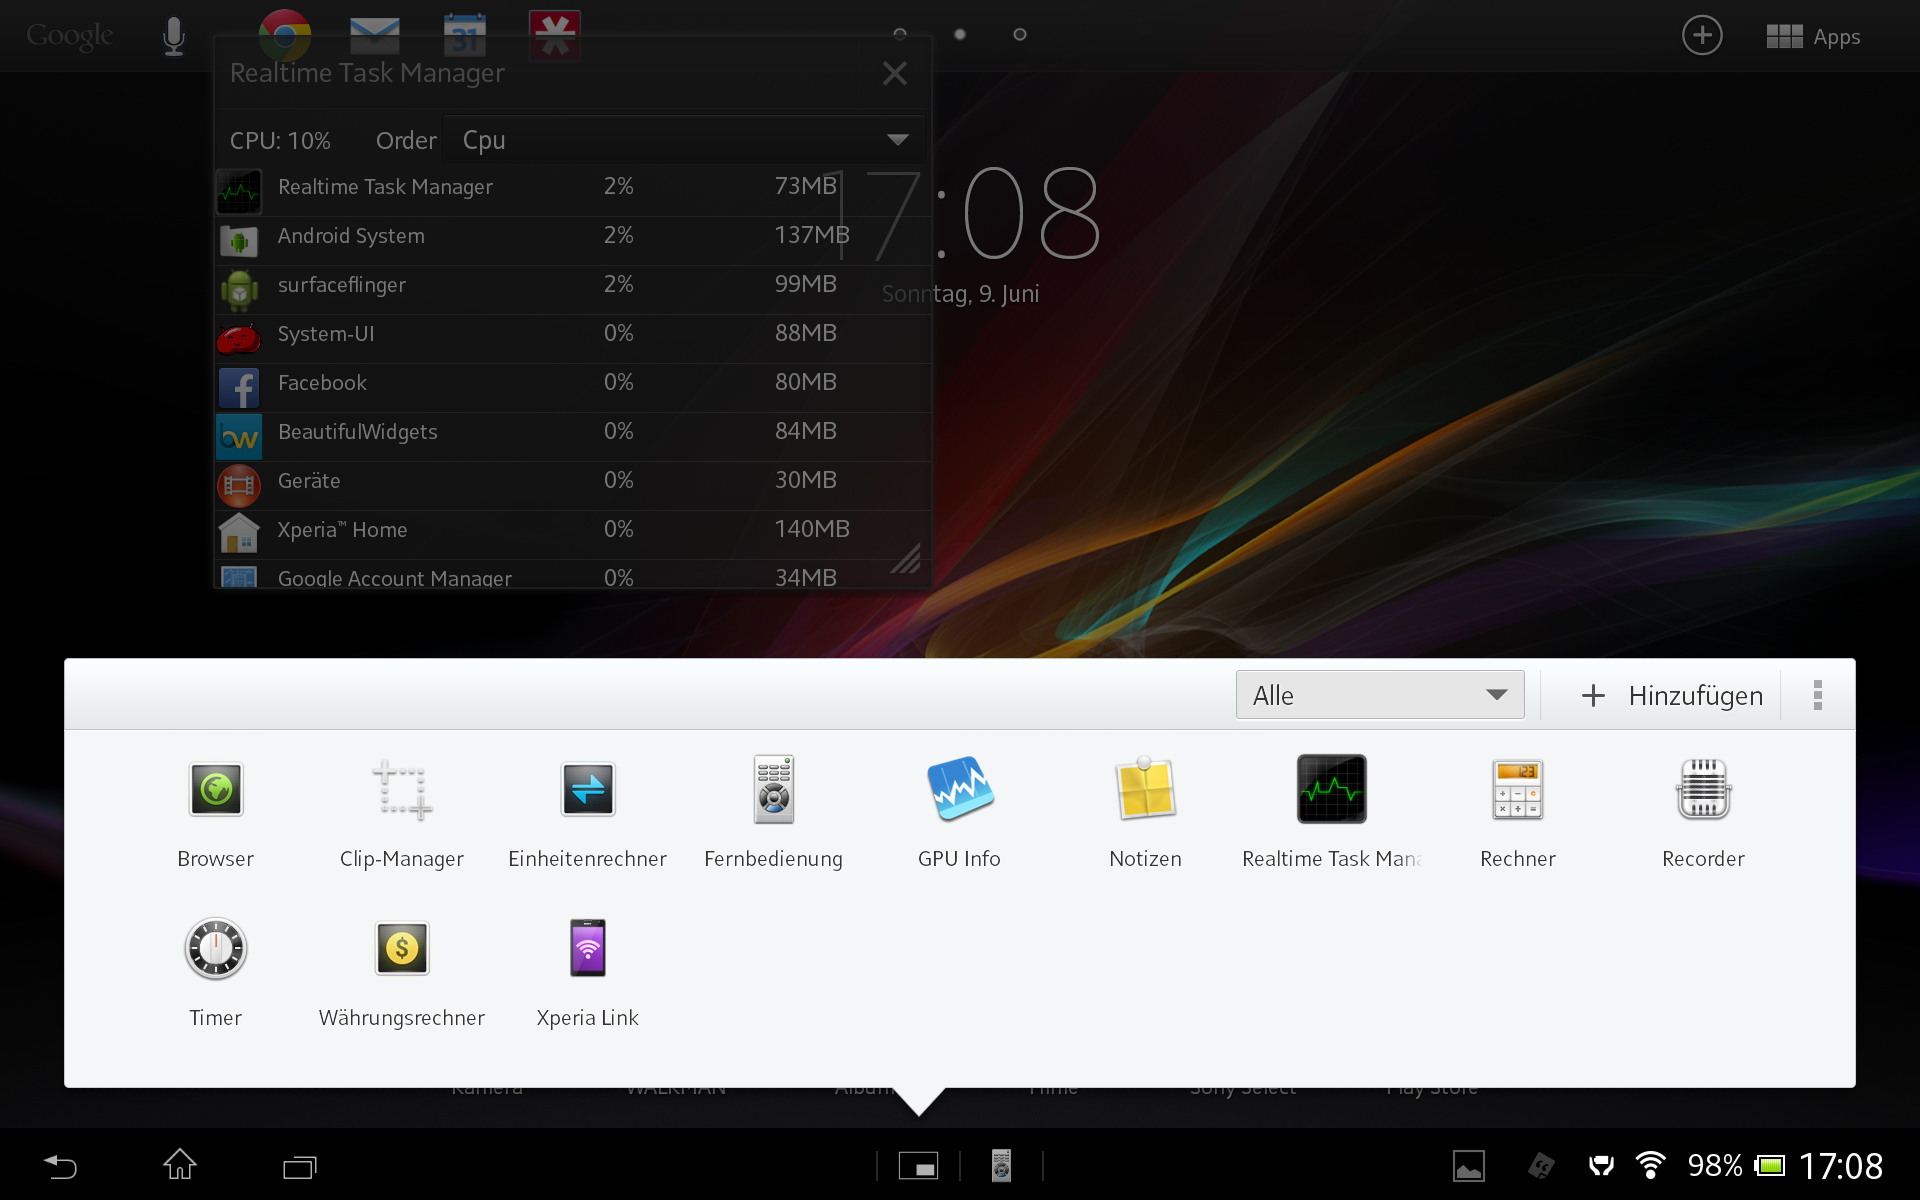This screenshot has height=1200, width=1920.
Task: Tap the CPU: 10% readout
Action: pyautogui.click(x=280, y=141)
